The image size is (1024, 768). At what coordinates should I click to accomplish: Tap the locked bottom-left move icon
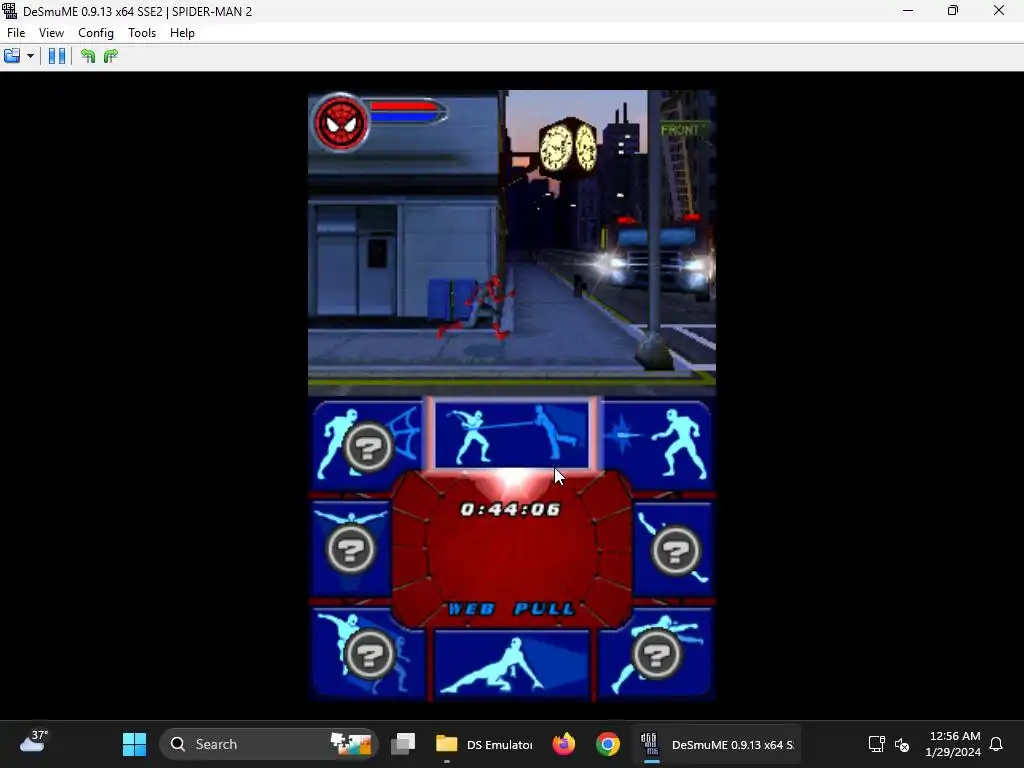[x=369, y=653]
